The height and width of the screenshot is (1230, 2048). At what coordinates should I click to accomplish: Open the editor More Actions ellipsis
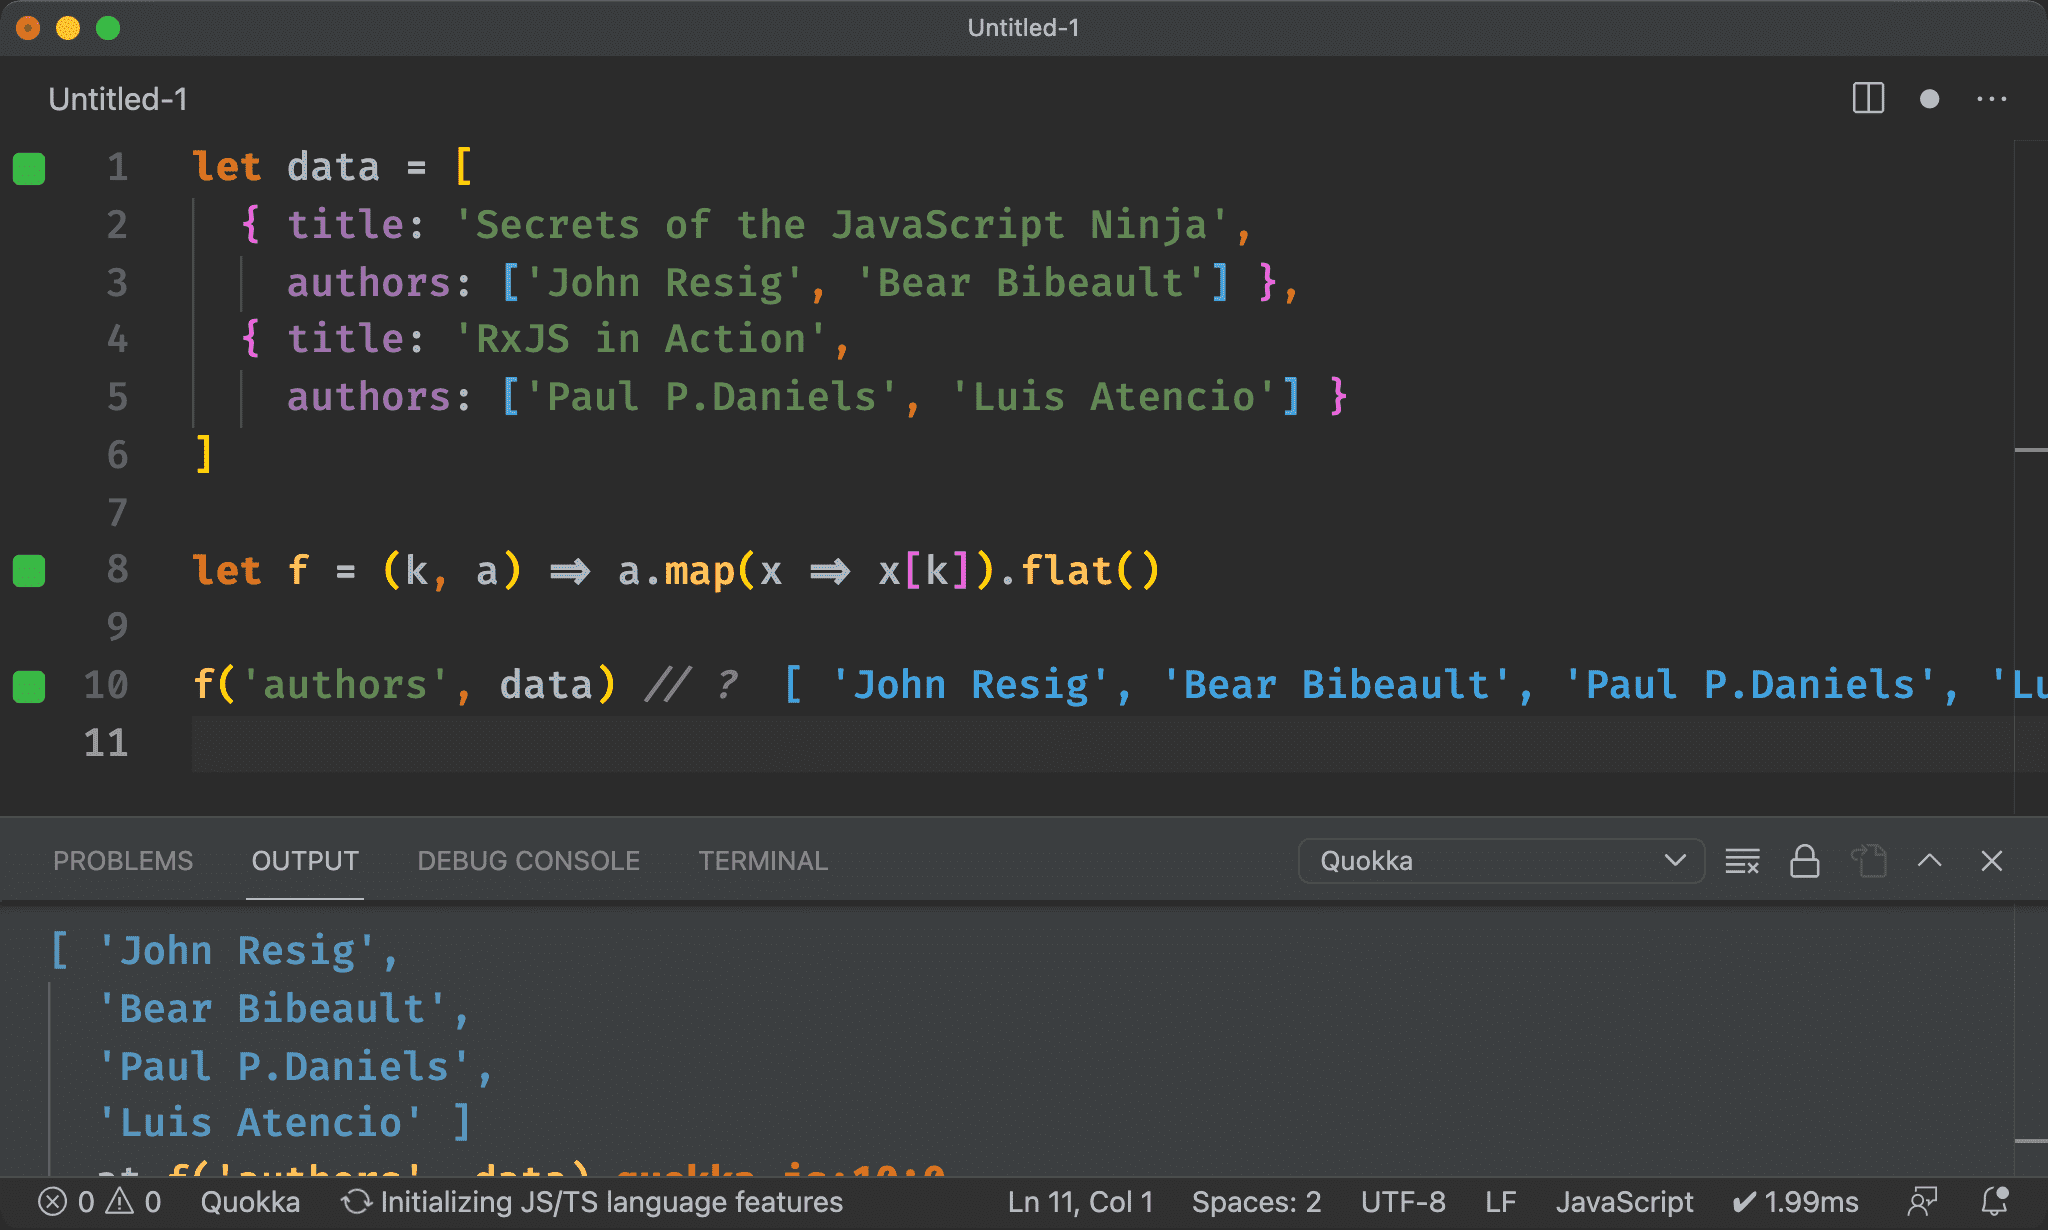click(x=1991, y=98)
